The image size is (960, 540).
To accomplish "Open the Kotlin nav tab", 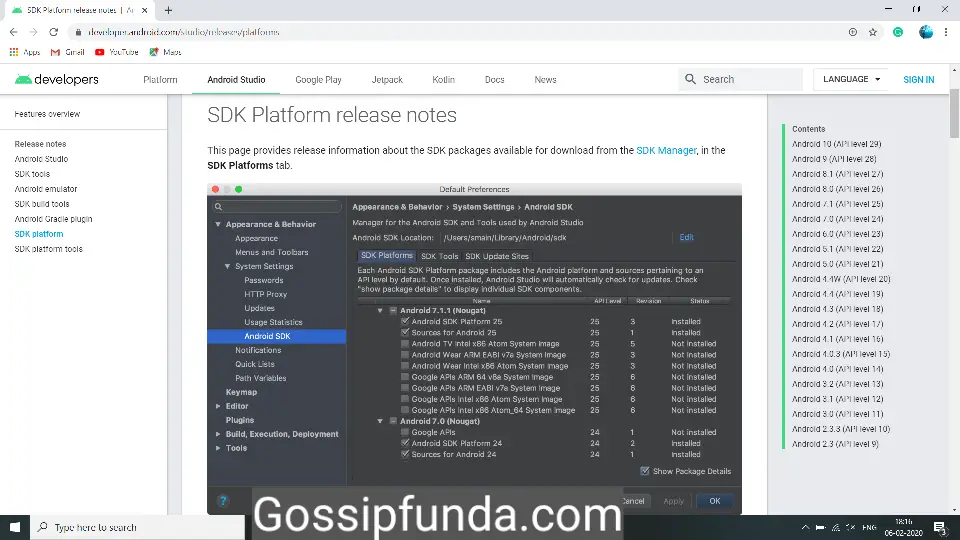I will pos(443,80).
